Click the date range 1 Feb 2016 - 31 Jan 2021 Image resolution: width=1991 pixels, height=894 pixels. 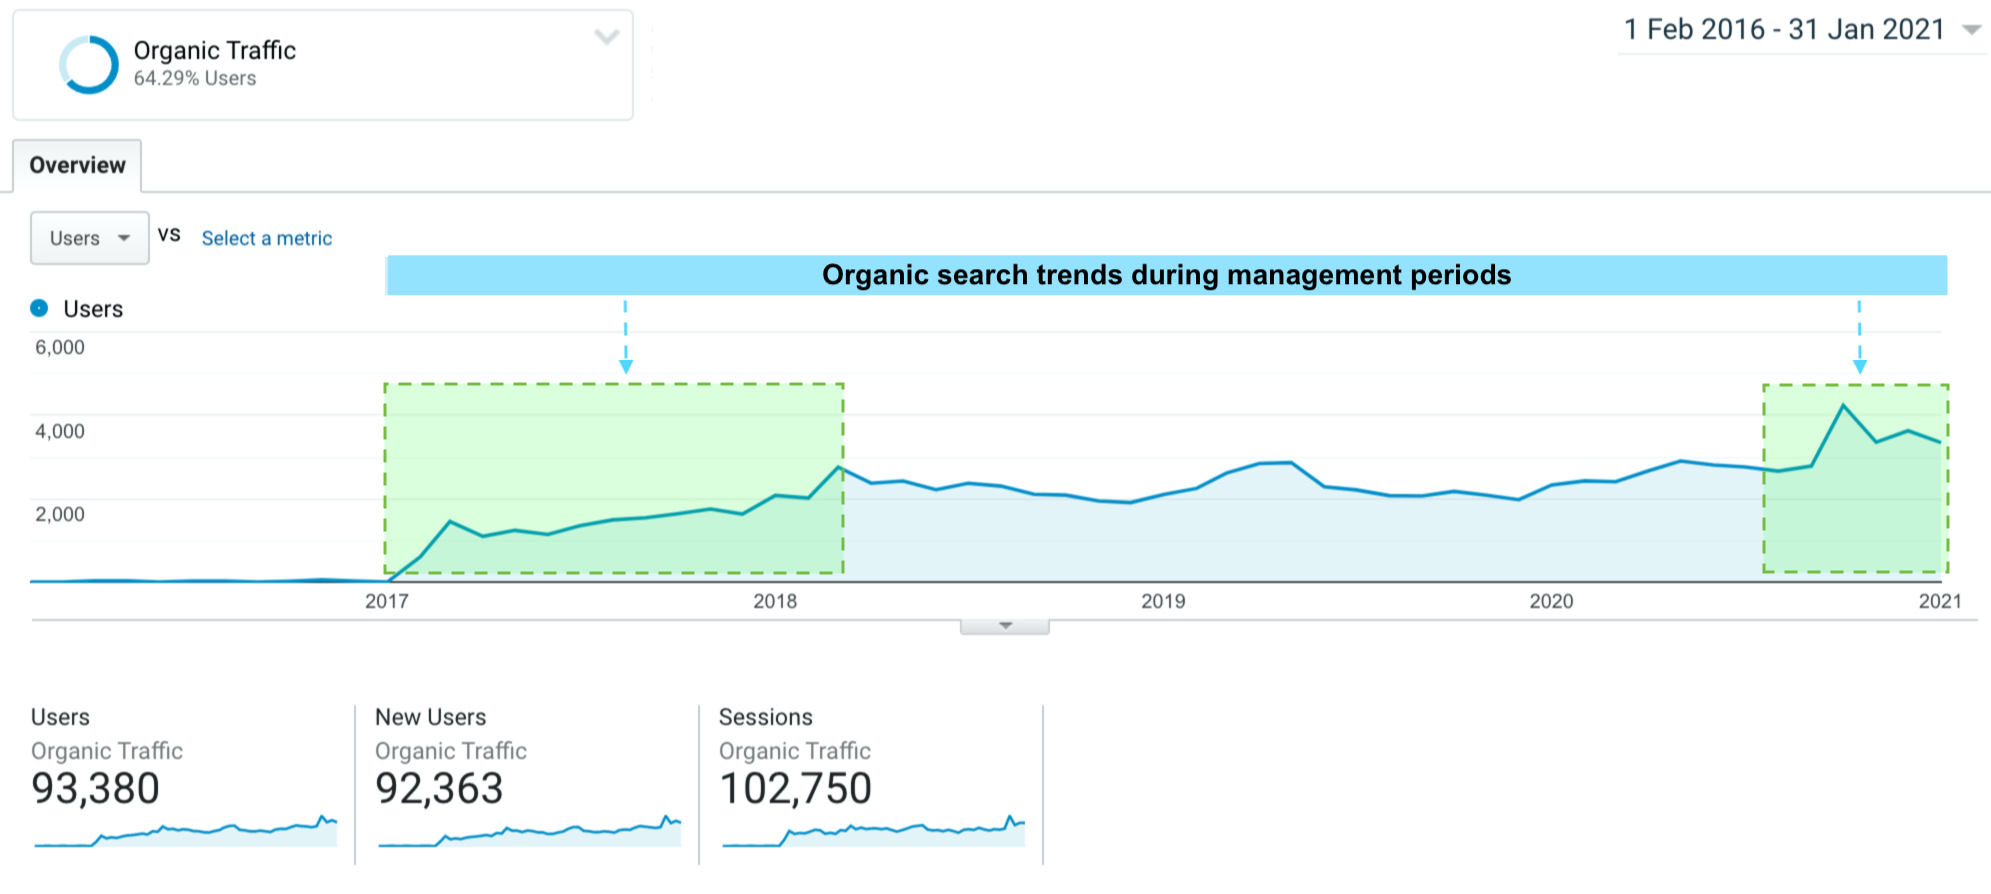point(1784,30)
